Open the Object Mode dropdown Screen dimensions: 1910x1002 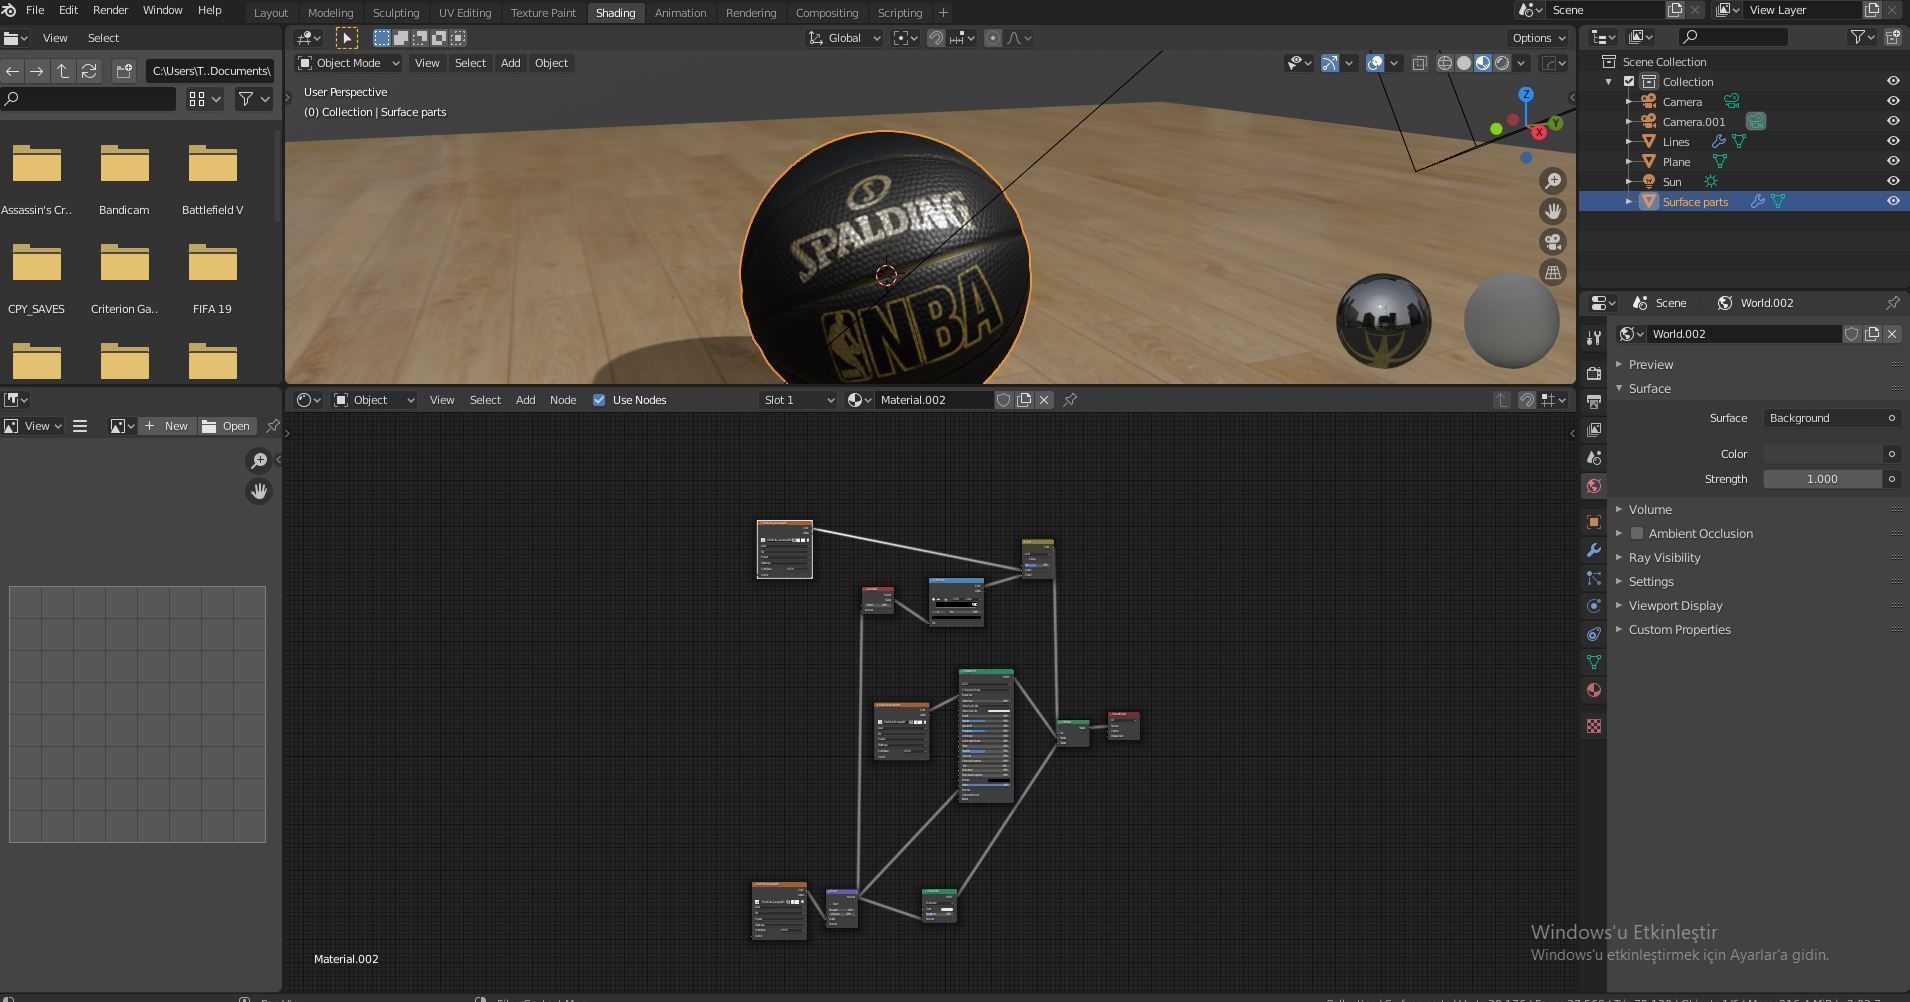point(349,63)
